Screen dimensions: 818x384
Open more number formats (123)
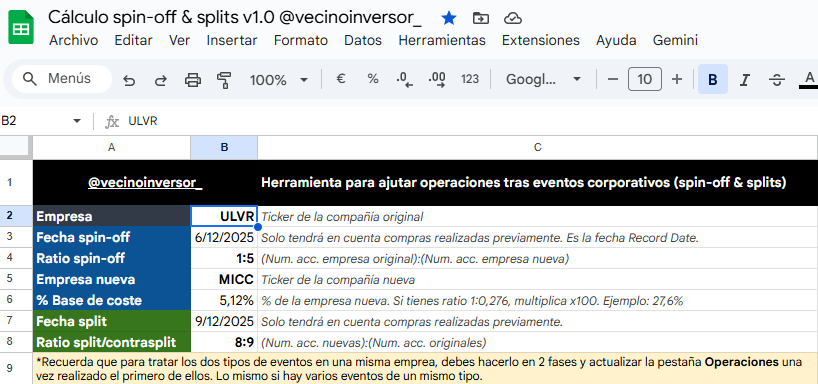(470, 79)
